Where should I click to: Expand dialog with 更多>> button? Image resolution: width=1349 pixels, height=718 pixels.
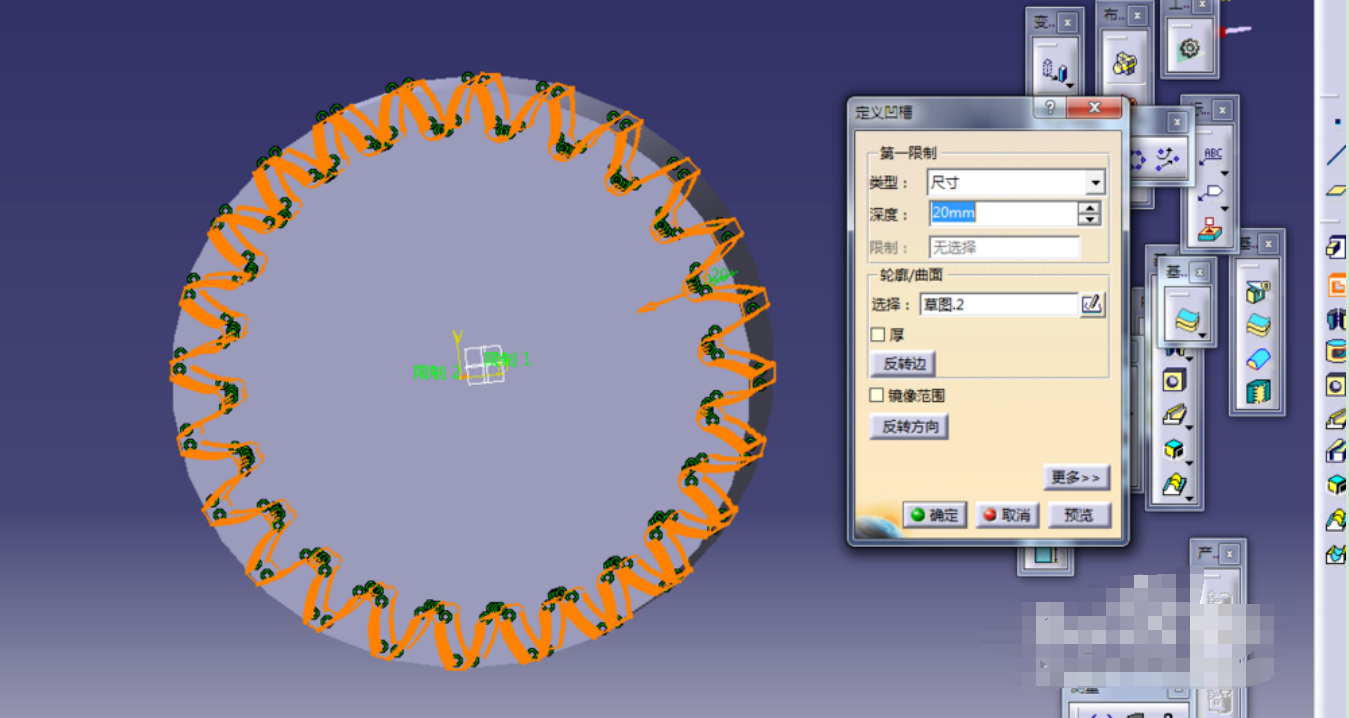click(1076, 478)
